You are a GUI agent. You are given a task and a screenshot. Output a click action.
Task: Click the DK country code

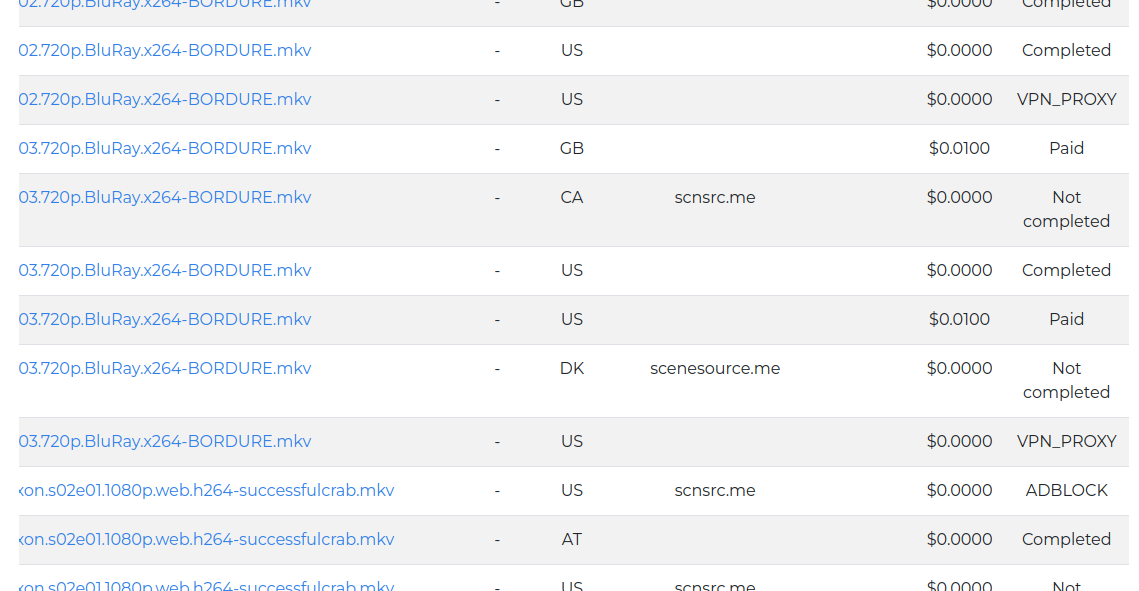tap(571, 368)
